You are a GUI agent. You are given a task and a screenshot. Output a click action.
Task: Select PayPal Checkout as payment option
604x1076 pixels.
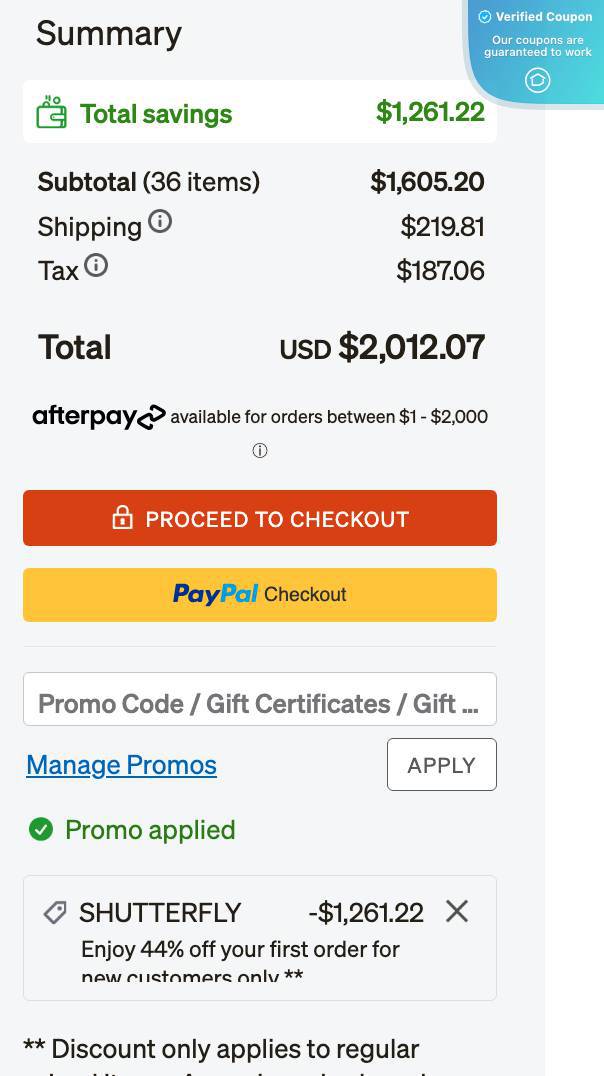point(260,594)
